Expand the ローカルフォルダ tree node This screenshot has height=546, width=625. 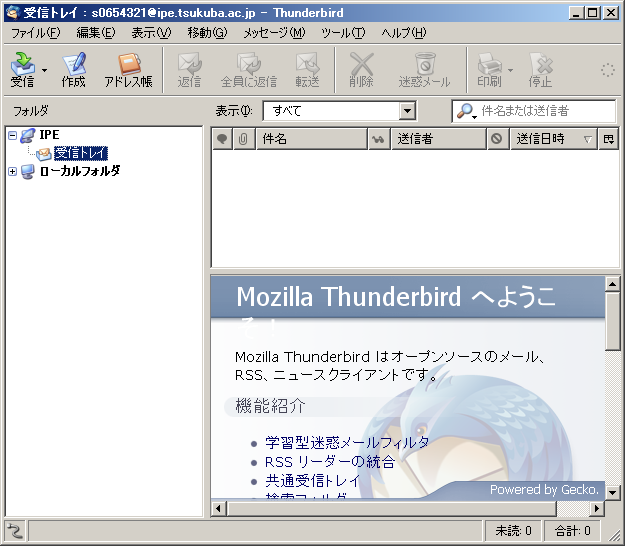coord(12,171)
